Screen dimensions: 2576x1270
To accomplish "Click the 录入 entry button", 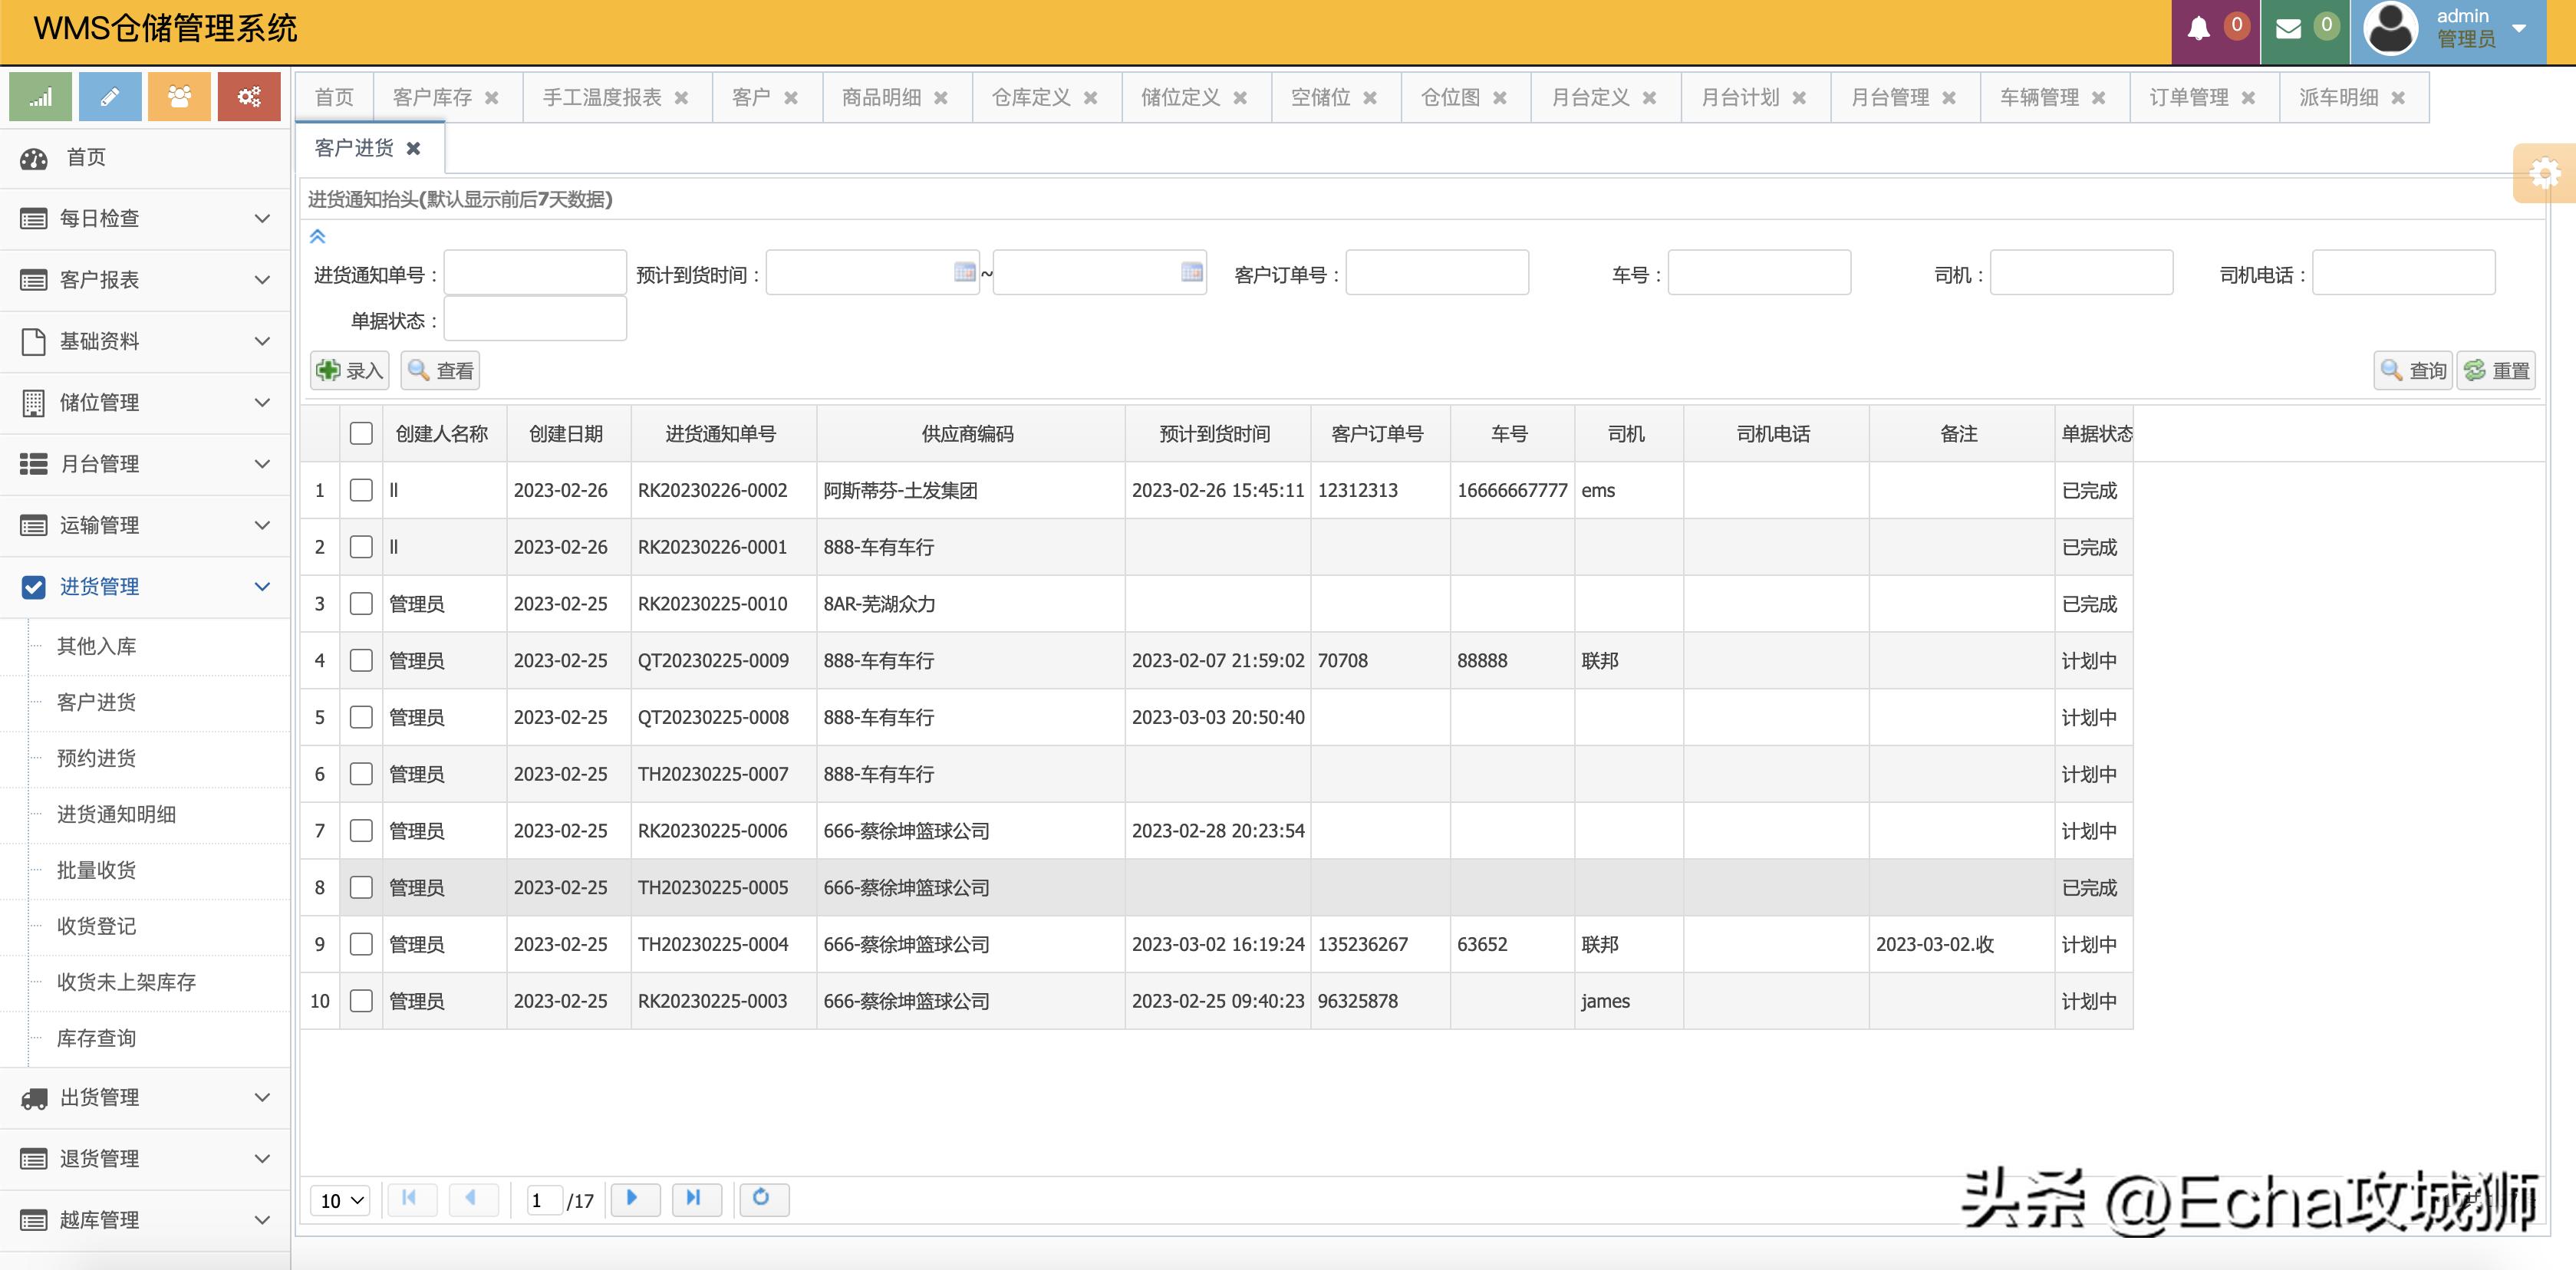I will coord(348,370).
